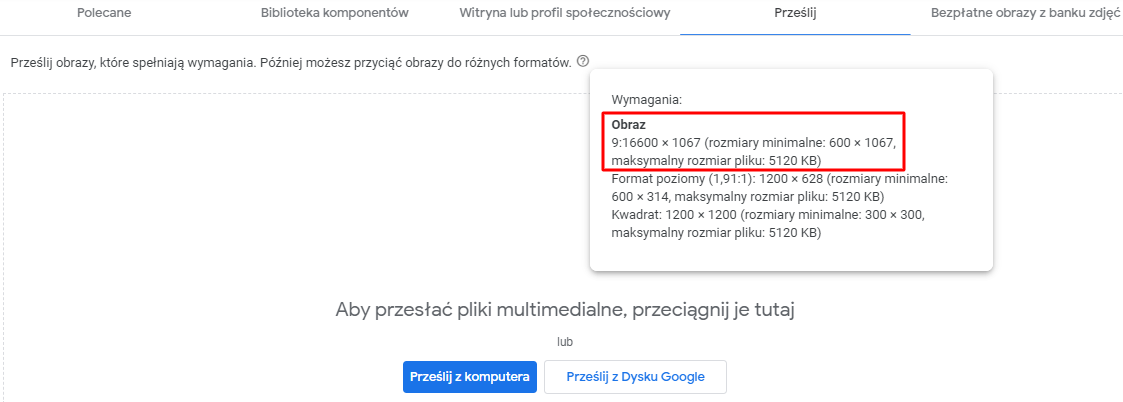1123x402 pixels.
Task: Select the active Prześlij tab
Action: [796, 13]
